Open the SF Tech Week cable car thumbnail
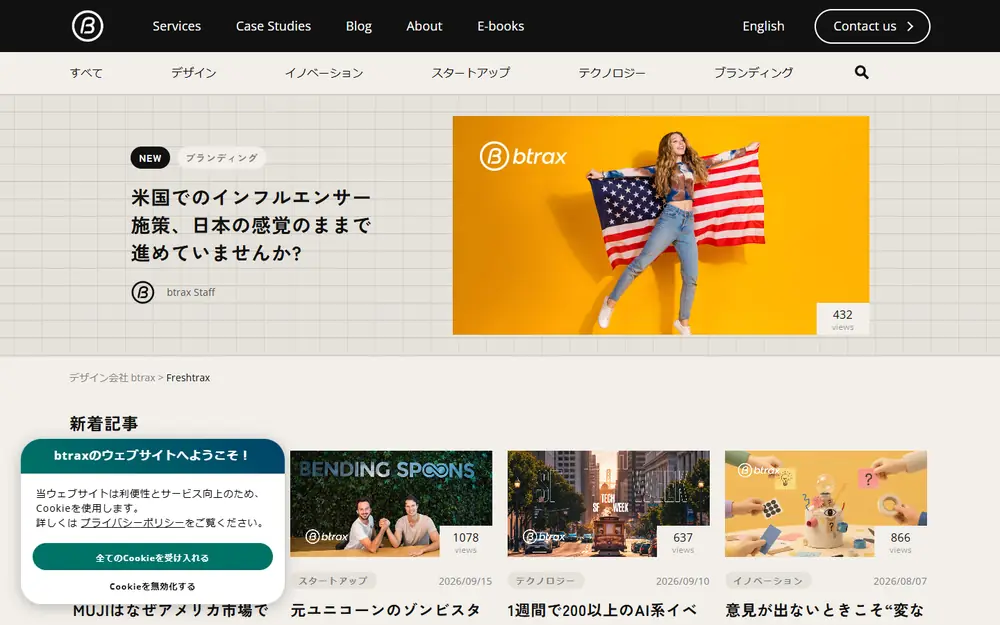Viewport: 1000px width, 625px height. (x=608, y=504)
